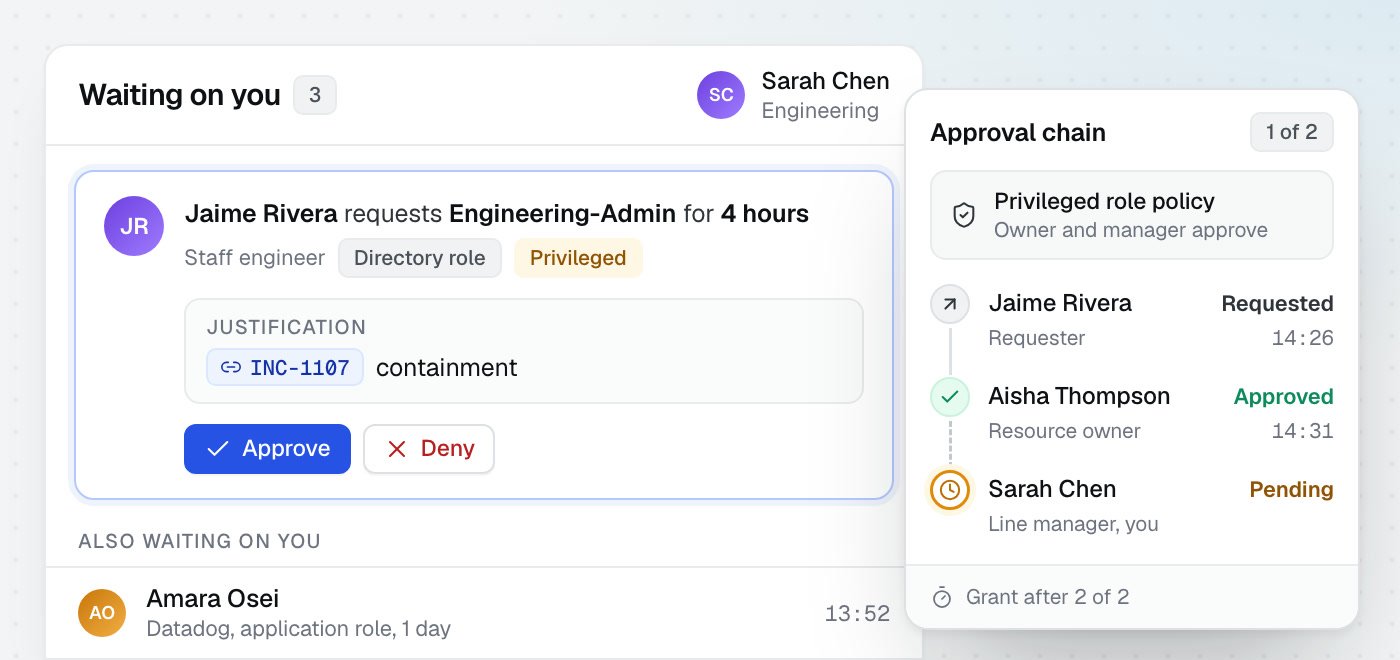
Task: Click the Engineering-Admin role name
Action: click(563, 214)
